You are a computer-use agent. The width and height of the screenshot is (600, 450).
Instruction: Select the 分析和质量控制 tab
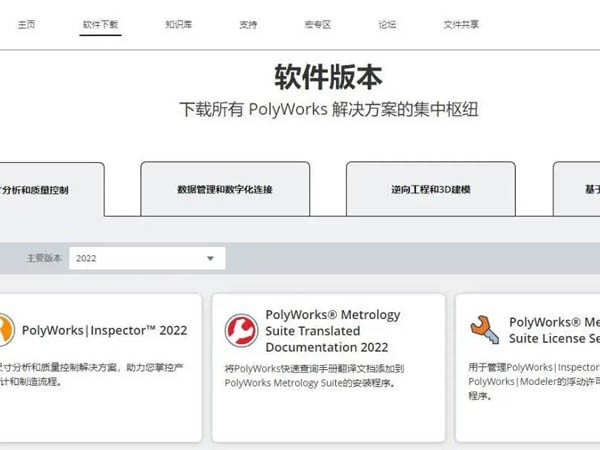click(x=52, y=189)
